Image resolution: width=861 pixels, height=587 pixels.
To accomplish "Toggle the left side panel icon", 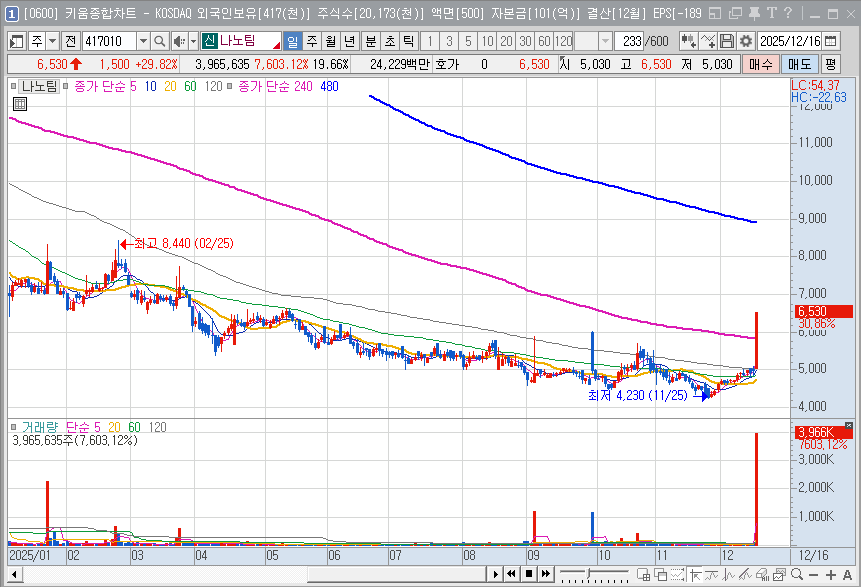I will pos(16,41).
